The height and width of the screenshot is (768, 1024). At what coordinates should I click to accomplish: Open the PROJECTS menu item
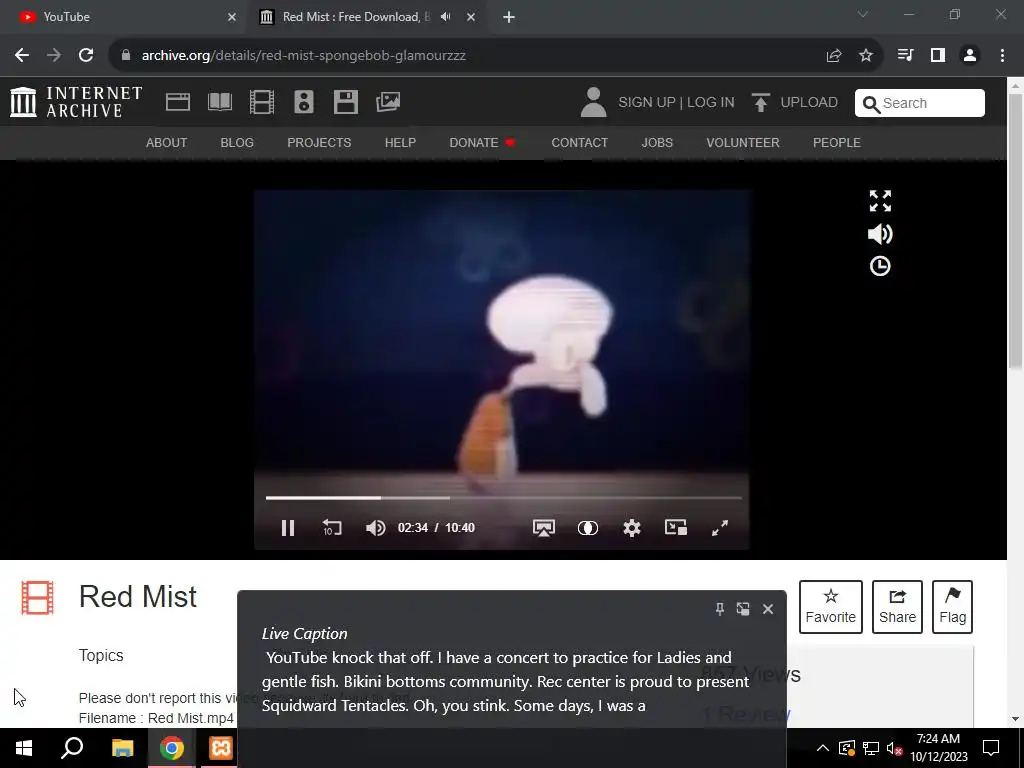[319, 142]
